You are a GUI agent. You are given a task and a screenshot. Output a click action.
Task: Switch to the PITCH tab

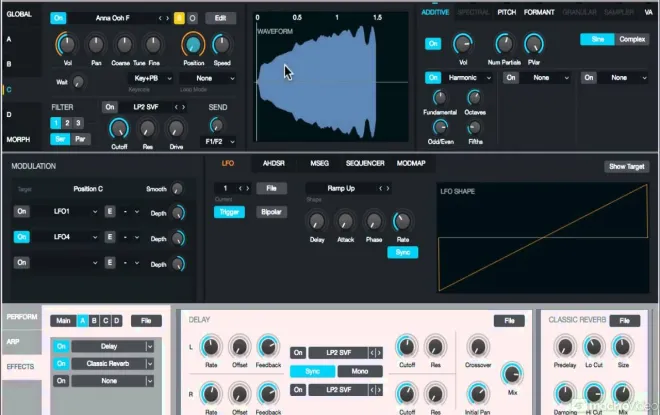point(506,13)
